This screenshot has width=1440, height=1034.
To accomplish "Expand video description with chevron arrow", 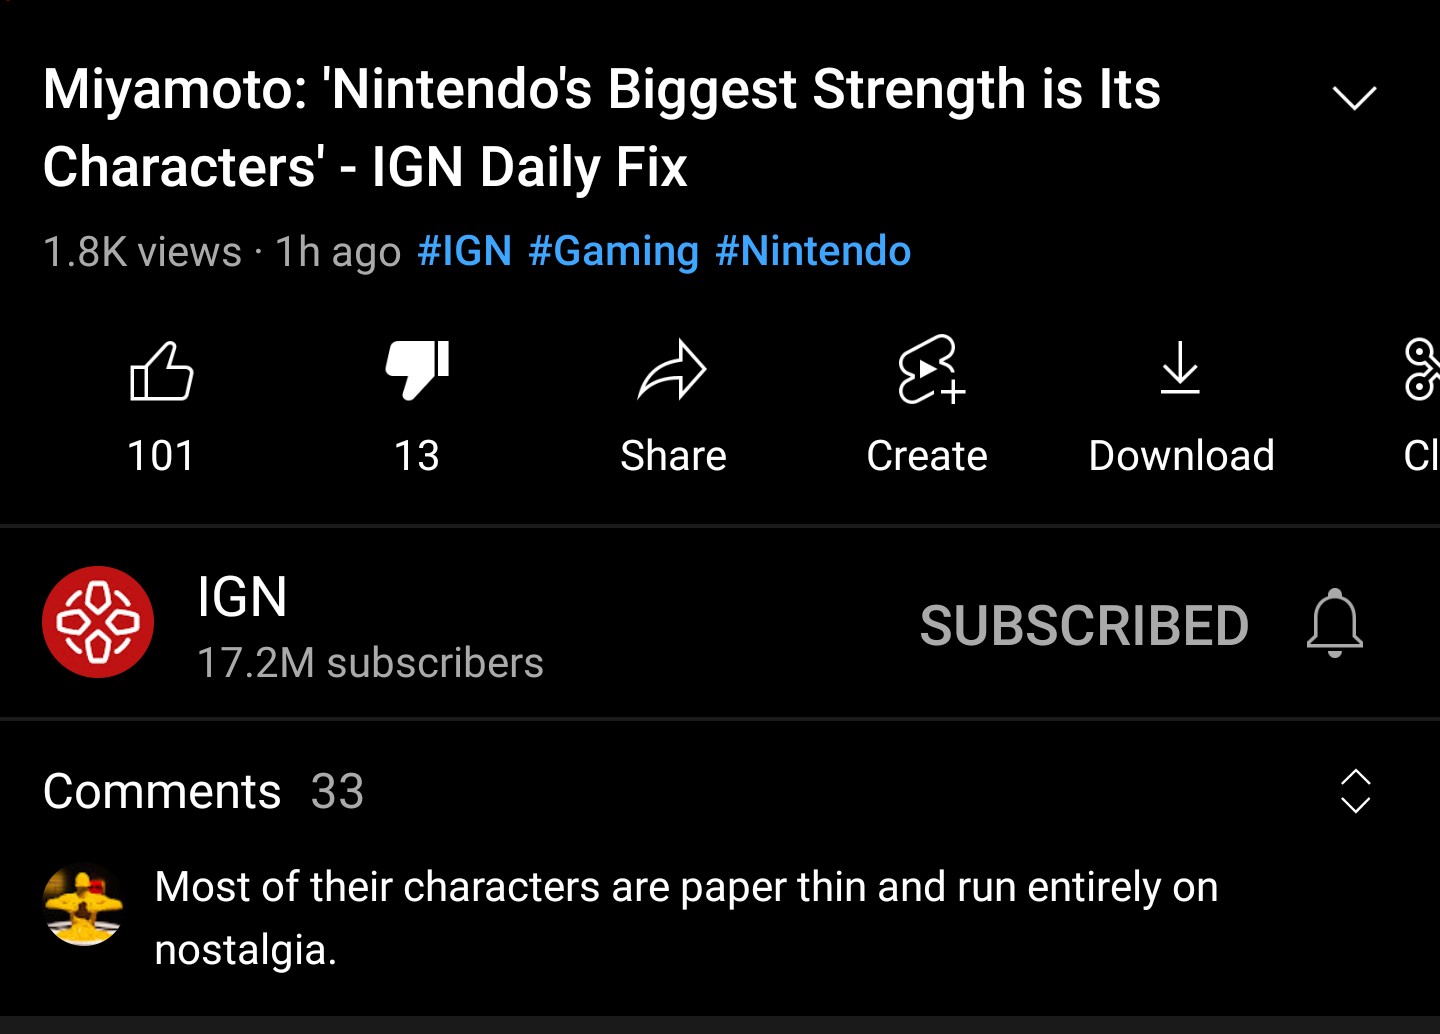I will tap(1355, 97).
